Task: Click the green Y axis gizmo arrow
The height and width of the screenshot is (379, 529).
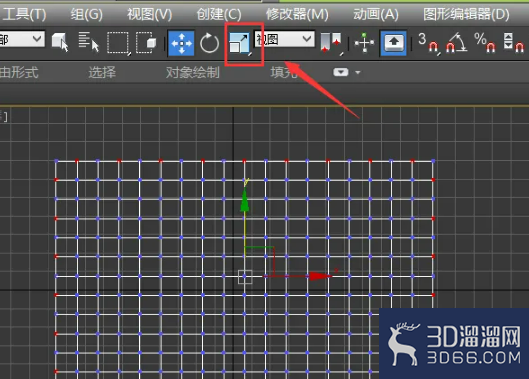Action: [245, 201]
